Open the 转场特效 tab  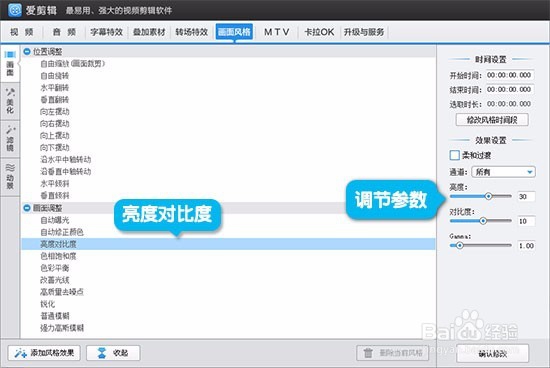click(192, 32)
